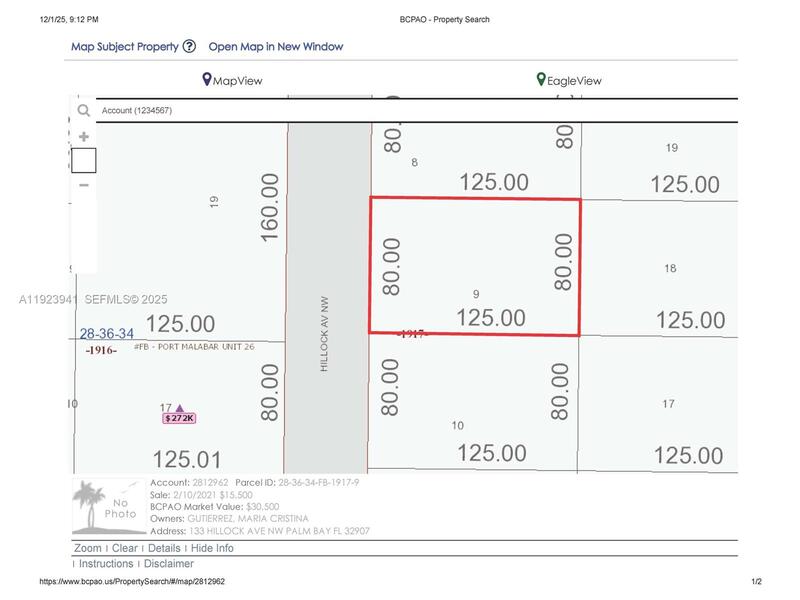
Task: Switch to the MapView tab
Action: coord(238,81)
